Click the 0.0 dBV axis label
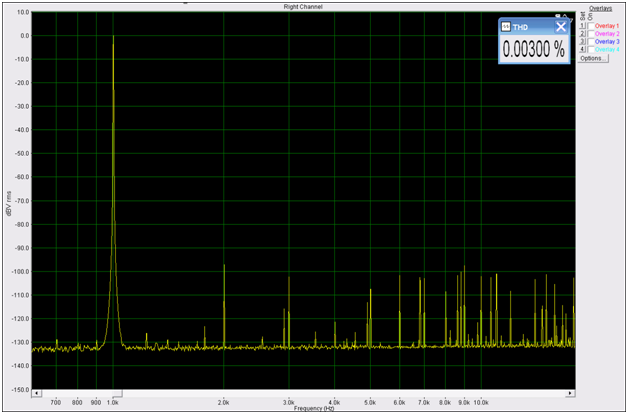The image size is (628, 414). pyautogui.click(x=25, y=36)
